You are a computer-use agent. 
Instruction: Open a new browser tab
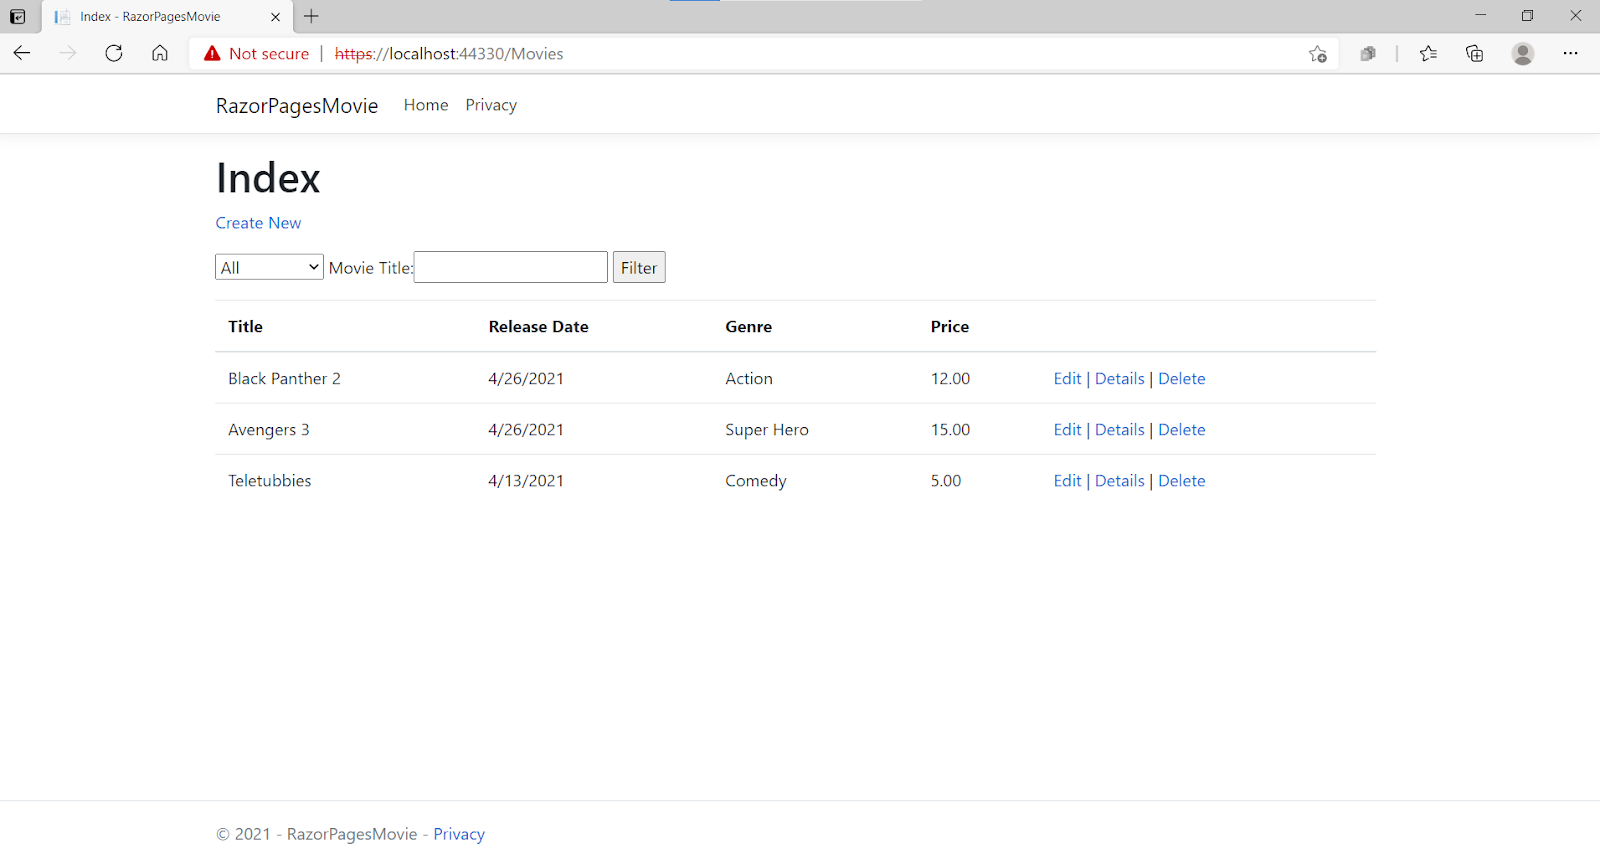[312, 16]
